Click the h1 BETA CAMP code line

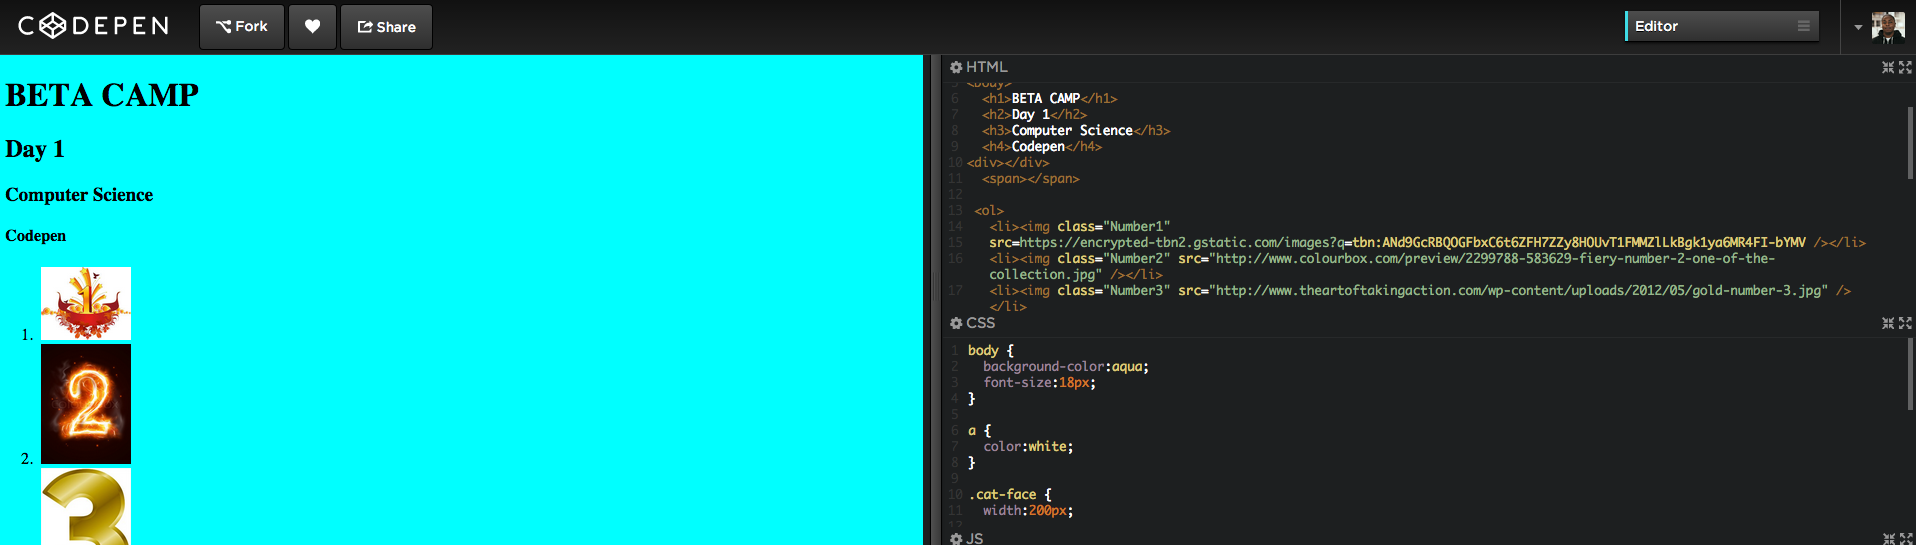click(1049, 98)
